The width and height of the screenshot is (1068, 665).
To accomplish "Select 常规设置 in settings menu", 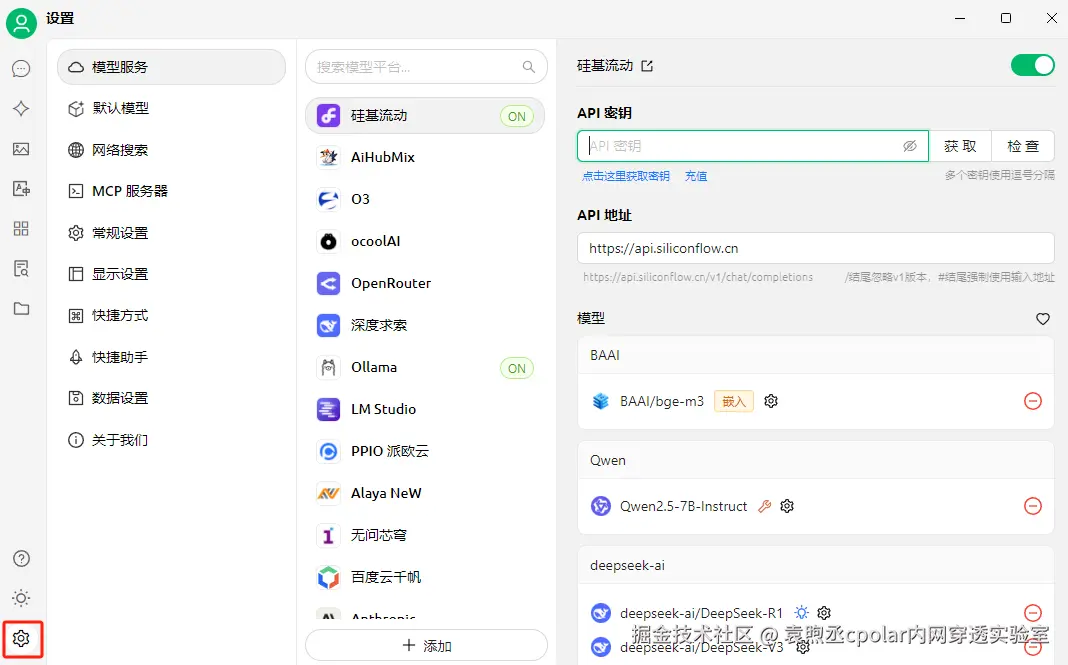I will 171,233.
